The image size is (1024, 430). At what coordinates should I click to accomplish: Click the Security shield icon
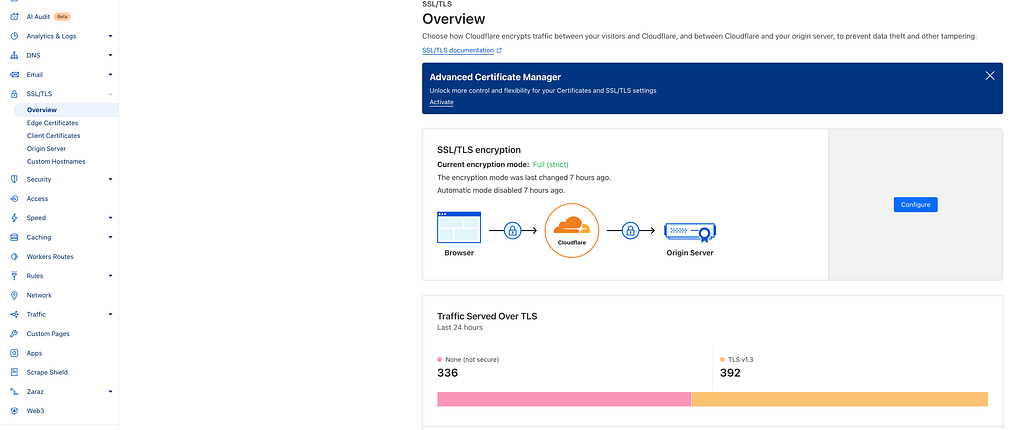tap(14, 179)
